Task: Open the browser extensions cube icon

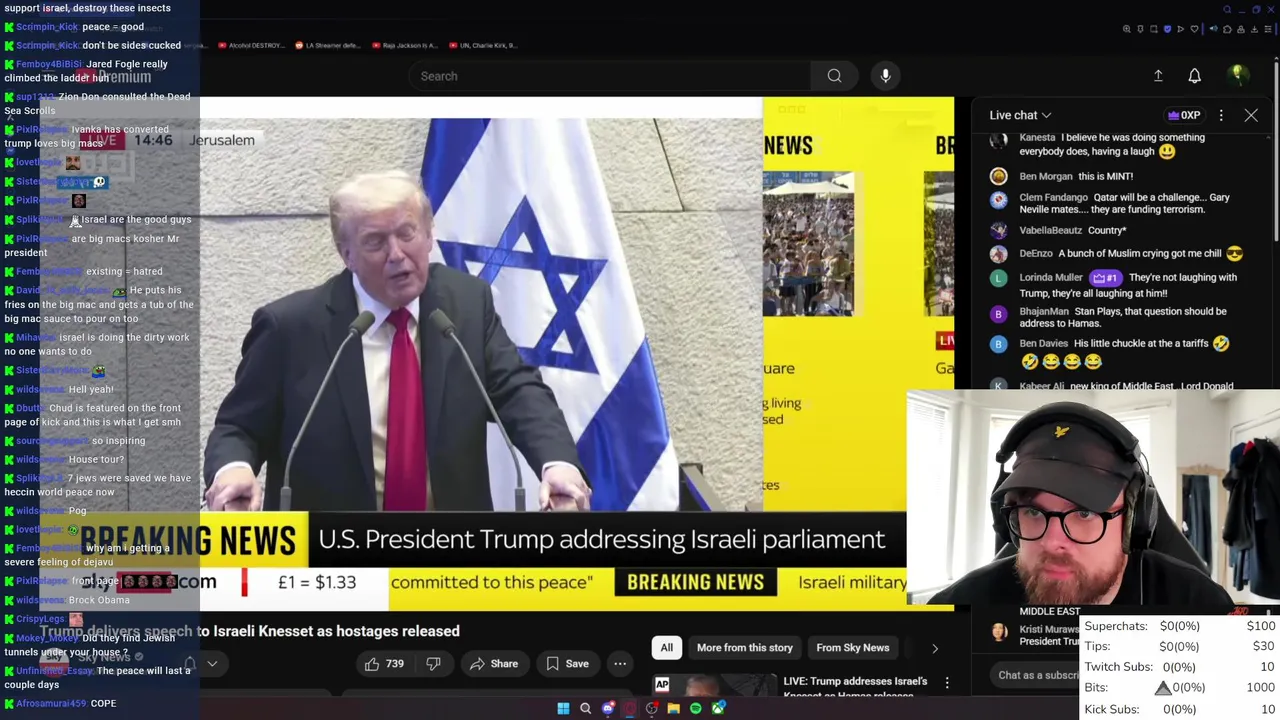Action: click(1227, 29)
